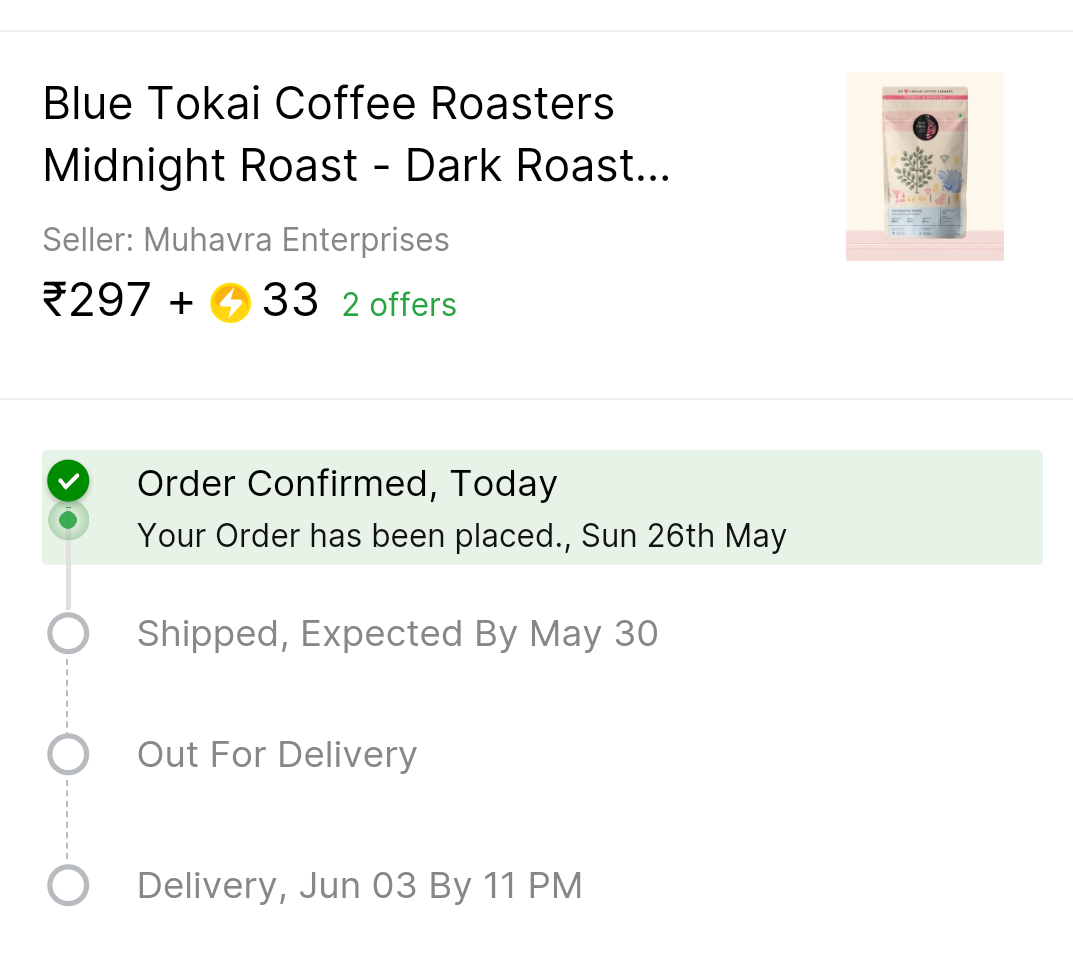Select the Delivery status circle
Screen dimensions: 1073x955
(x=68, y=885)
